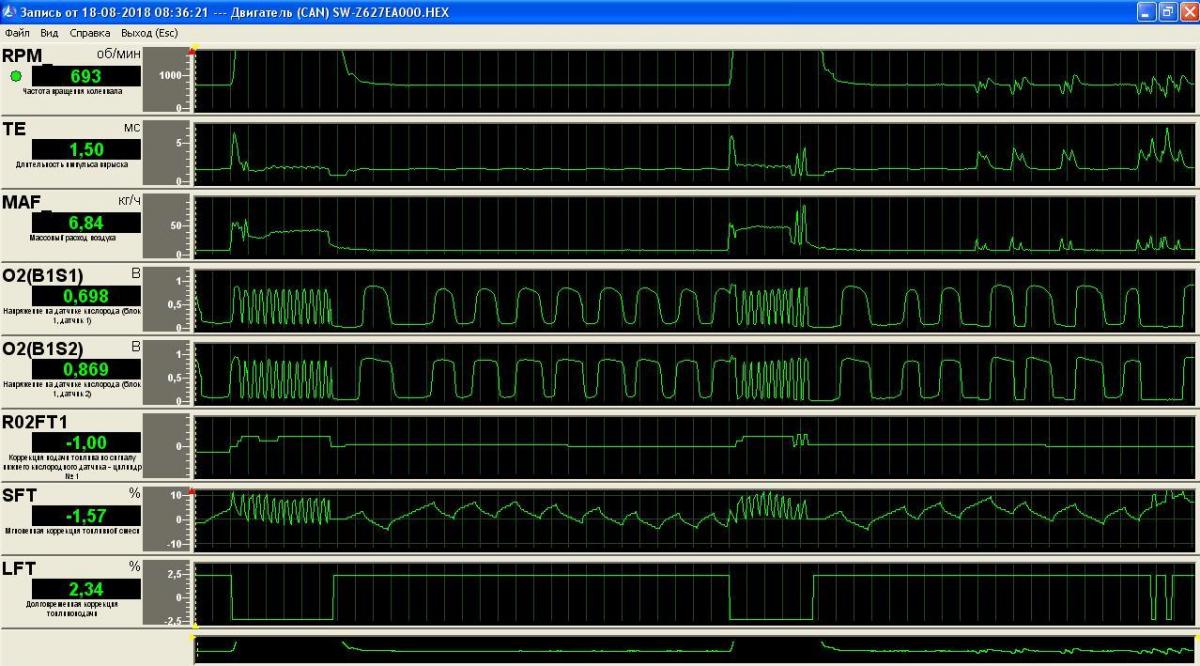The image size is (1200, 666).
Task: Click inside the O2(B1S1) waveform graph
Action: coord(693,299)
